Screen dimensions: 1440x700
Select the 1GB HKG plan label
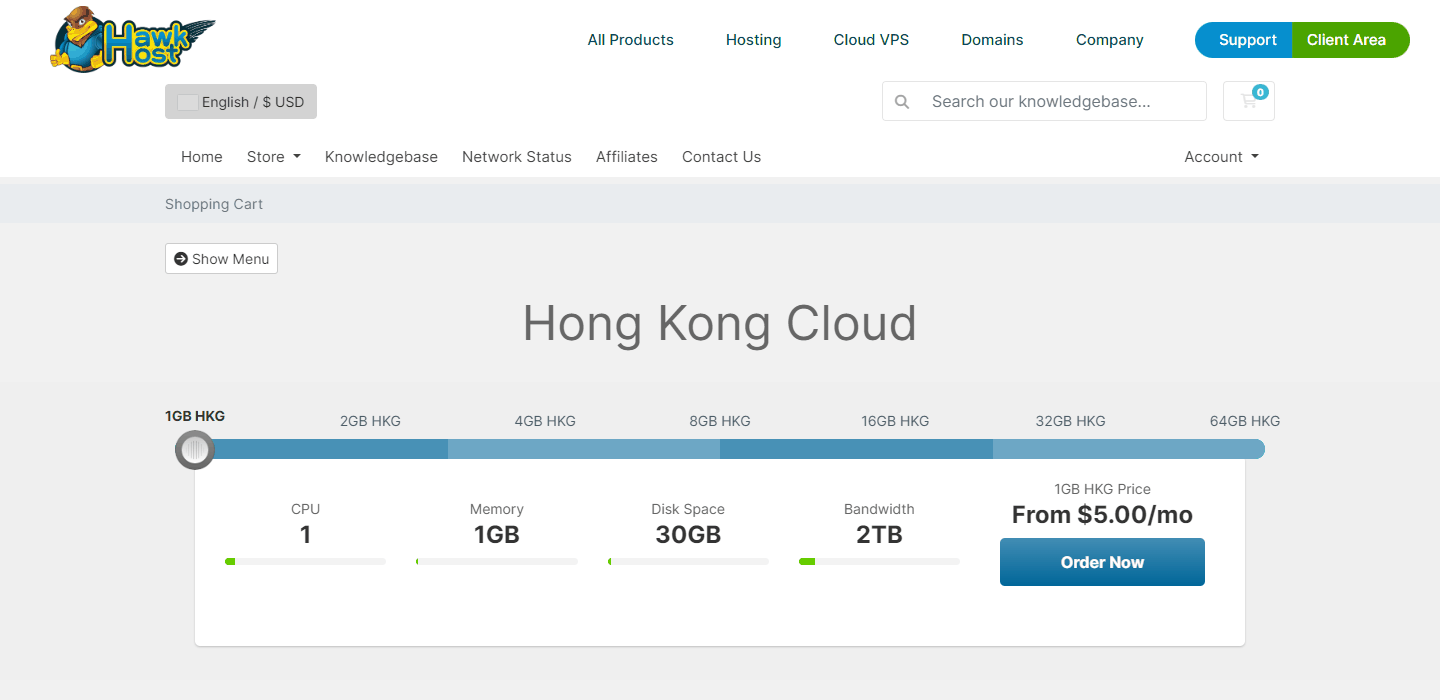pos(195,416)
